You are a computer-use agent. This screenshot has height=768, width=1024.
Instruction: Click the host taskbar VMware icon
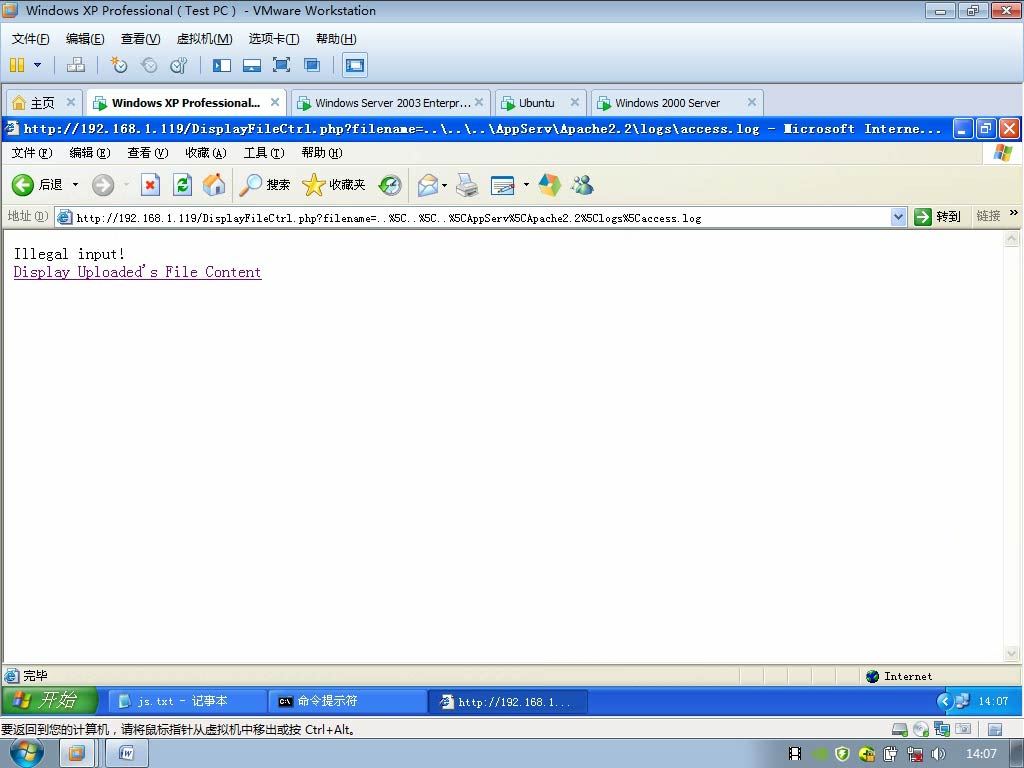(x=77, y=754)
